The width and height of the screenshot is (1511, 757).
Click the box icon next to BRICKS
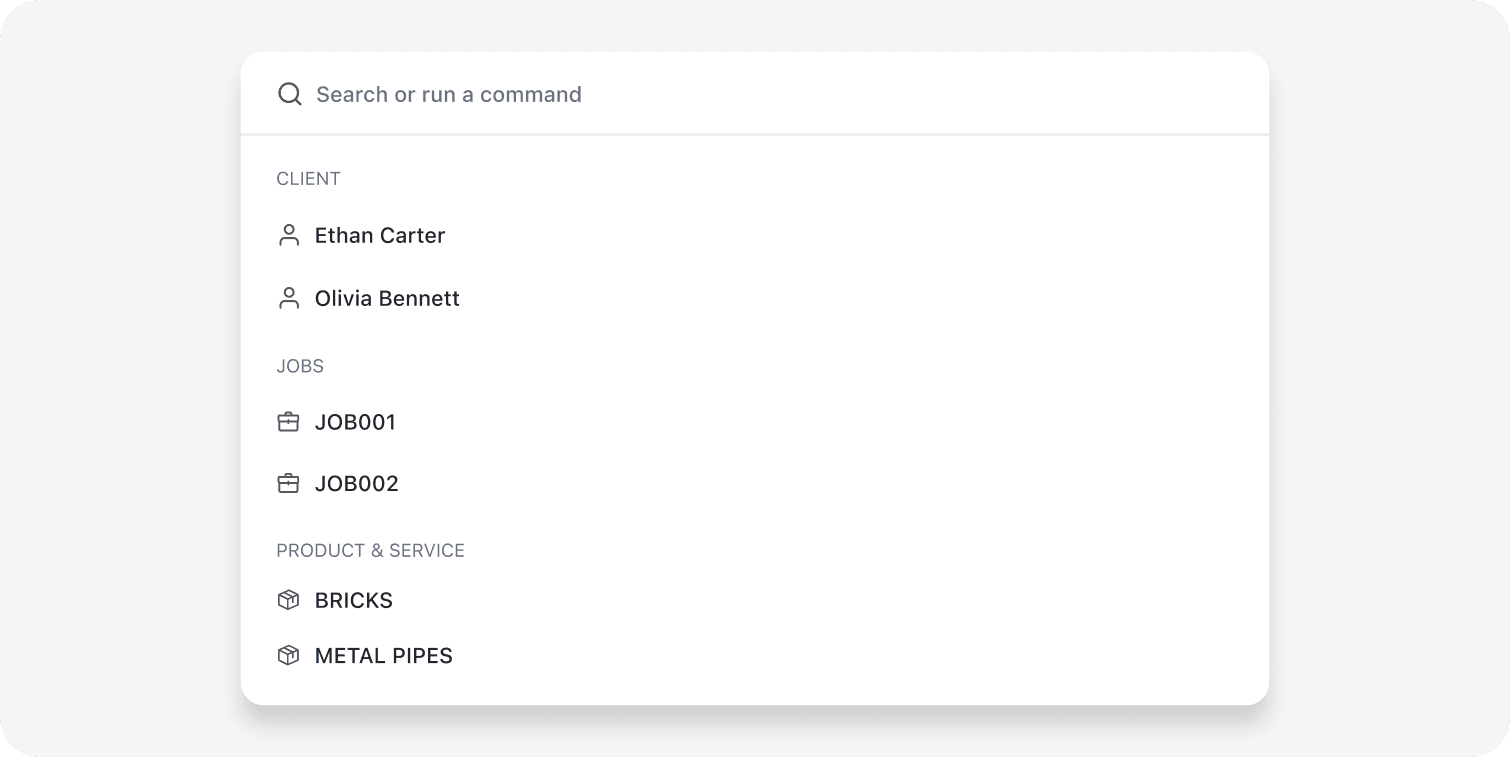tap(288, 600)
